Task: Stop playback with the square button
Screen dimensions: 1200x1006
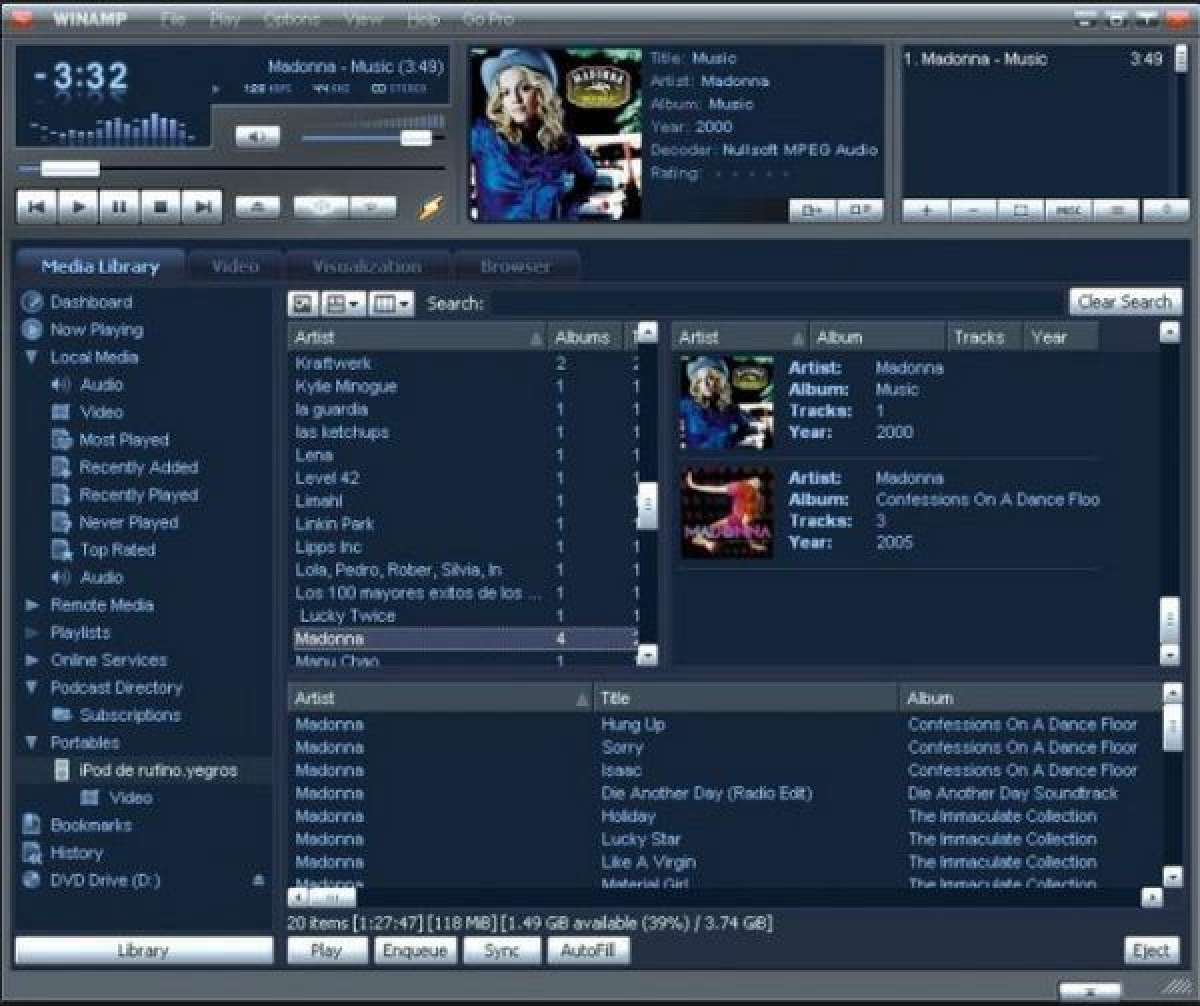Action: point(160,207)
